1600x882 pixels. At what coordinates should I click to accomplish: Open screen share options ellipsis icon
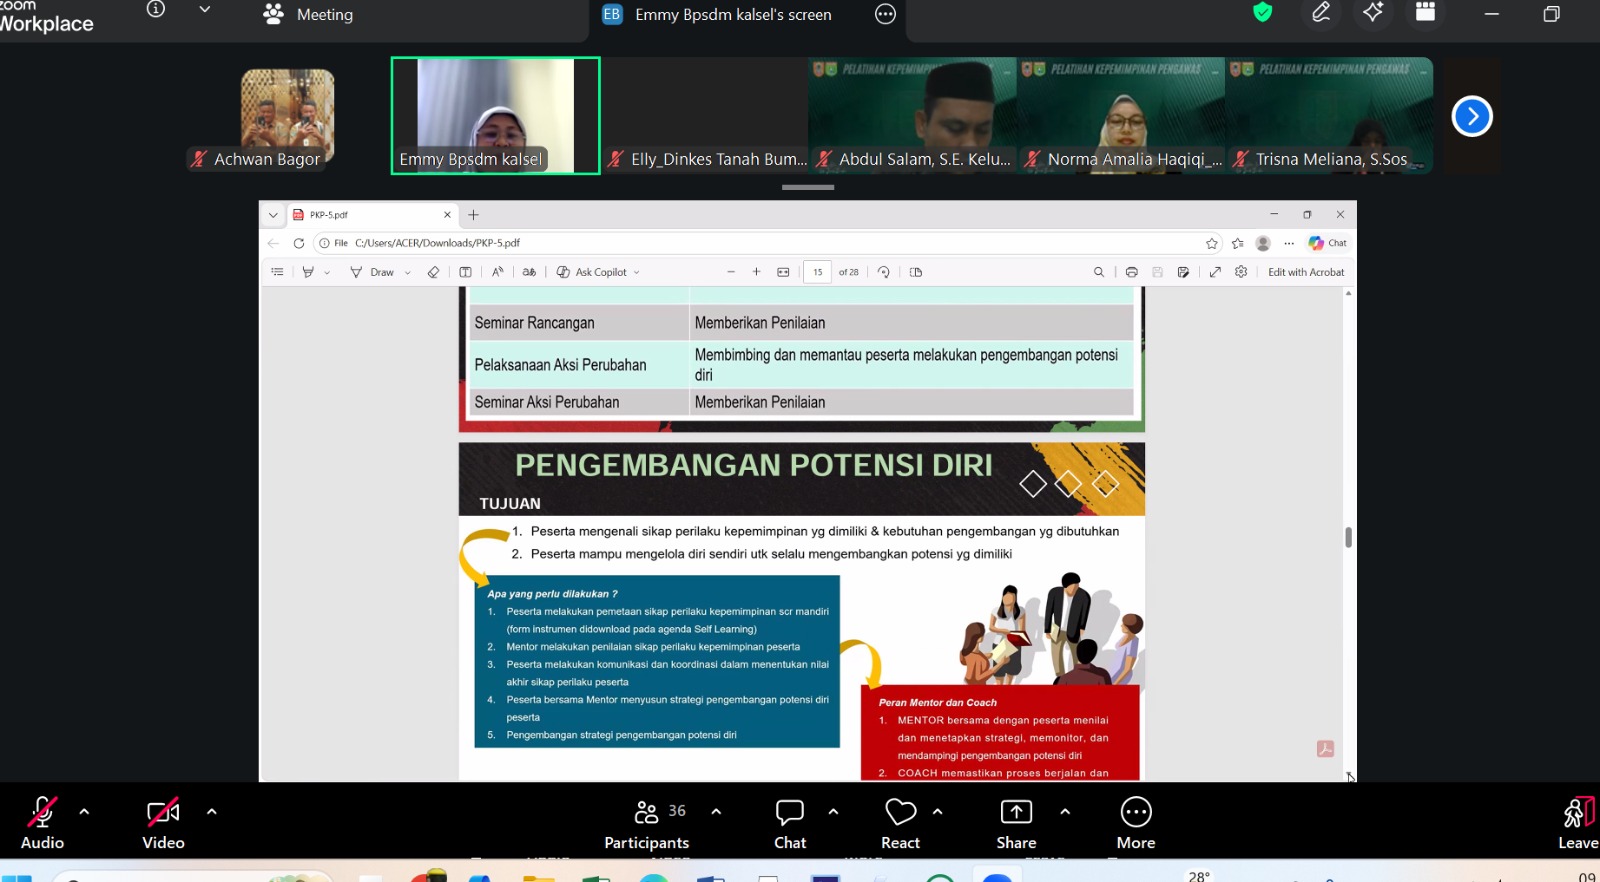(885, 14)
